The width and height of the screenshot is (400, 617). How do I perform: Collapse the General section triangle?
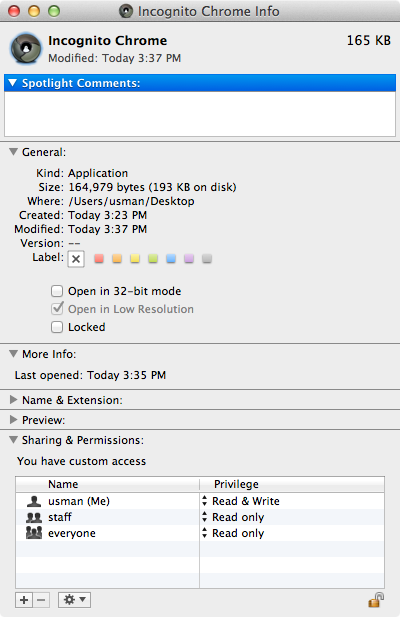point(13,152)
